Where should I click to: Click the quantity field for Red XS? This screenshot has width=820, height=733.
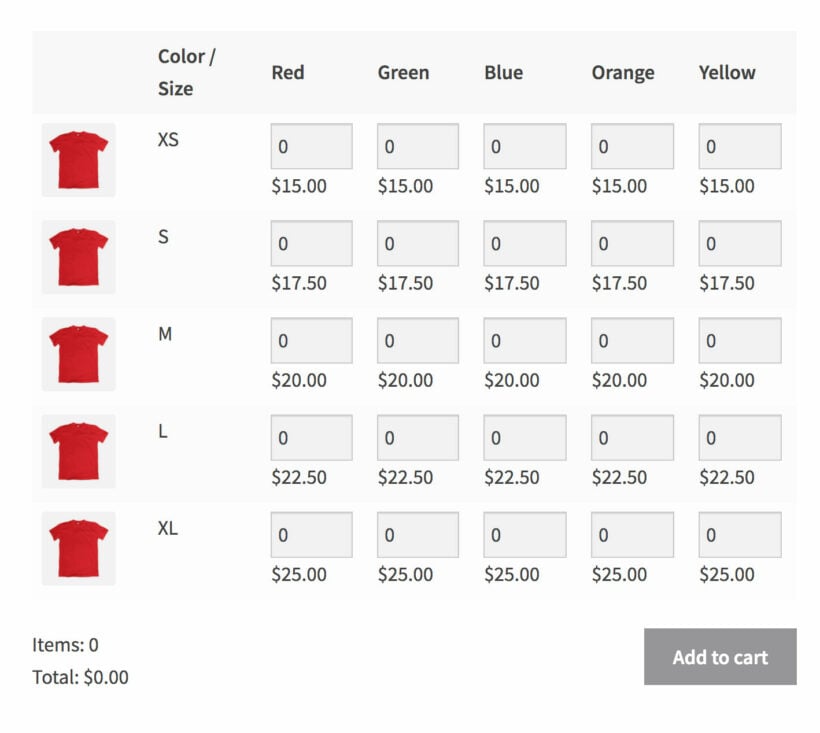click(x=311, y=145)
